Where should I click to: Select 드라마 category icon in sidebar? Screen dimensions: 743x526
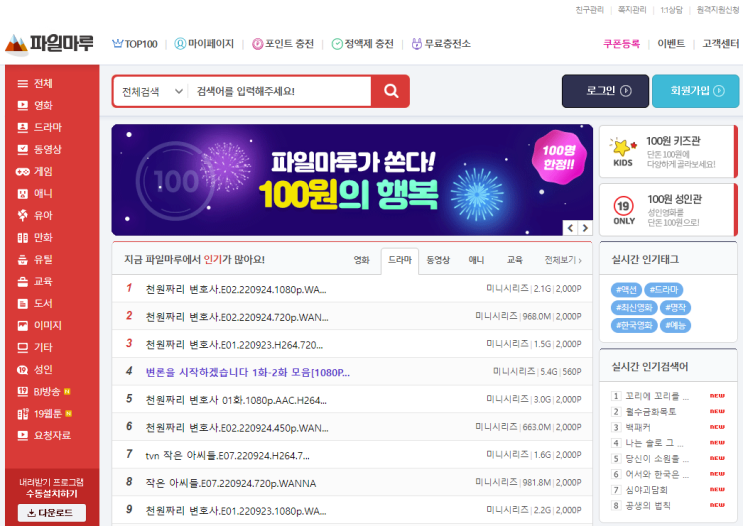point(22,127)
